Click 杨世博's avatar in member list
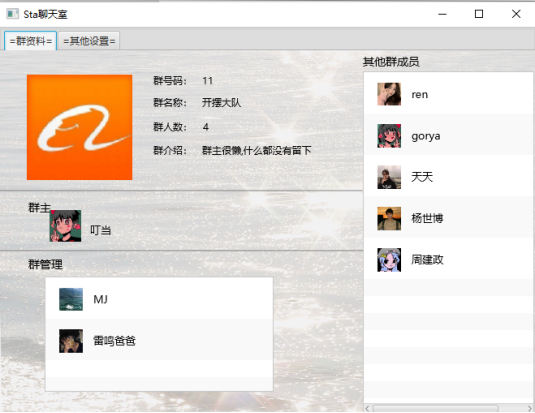 tap(389, 218)
